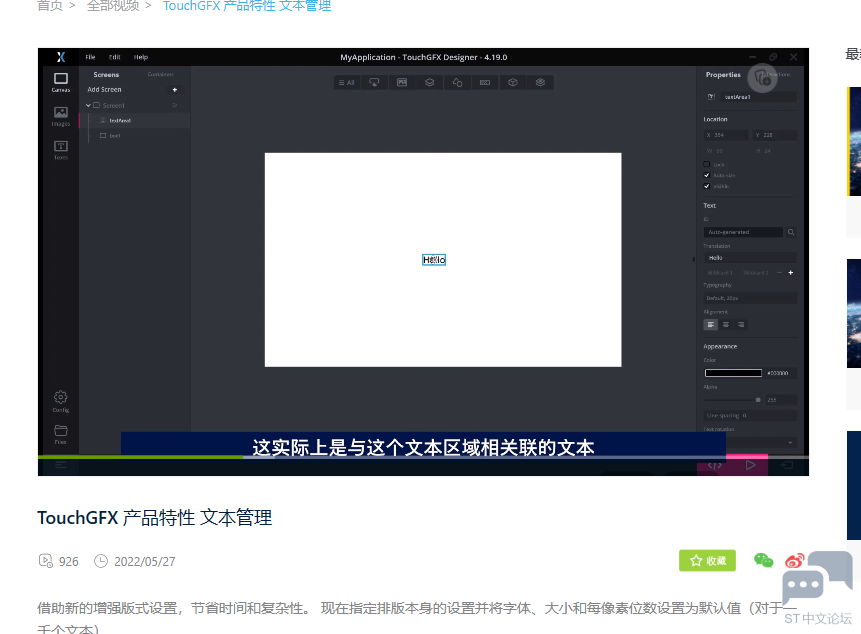This screenshot has width=861, height=634.
Task: Add a new screen with the plus icon
Action: 175,89
